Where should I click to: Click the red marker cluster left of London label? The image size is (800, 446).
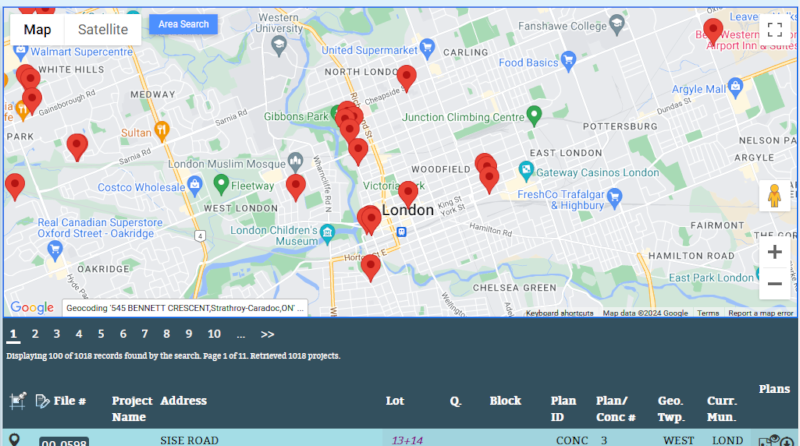pos(369,220)
